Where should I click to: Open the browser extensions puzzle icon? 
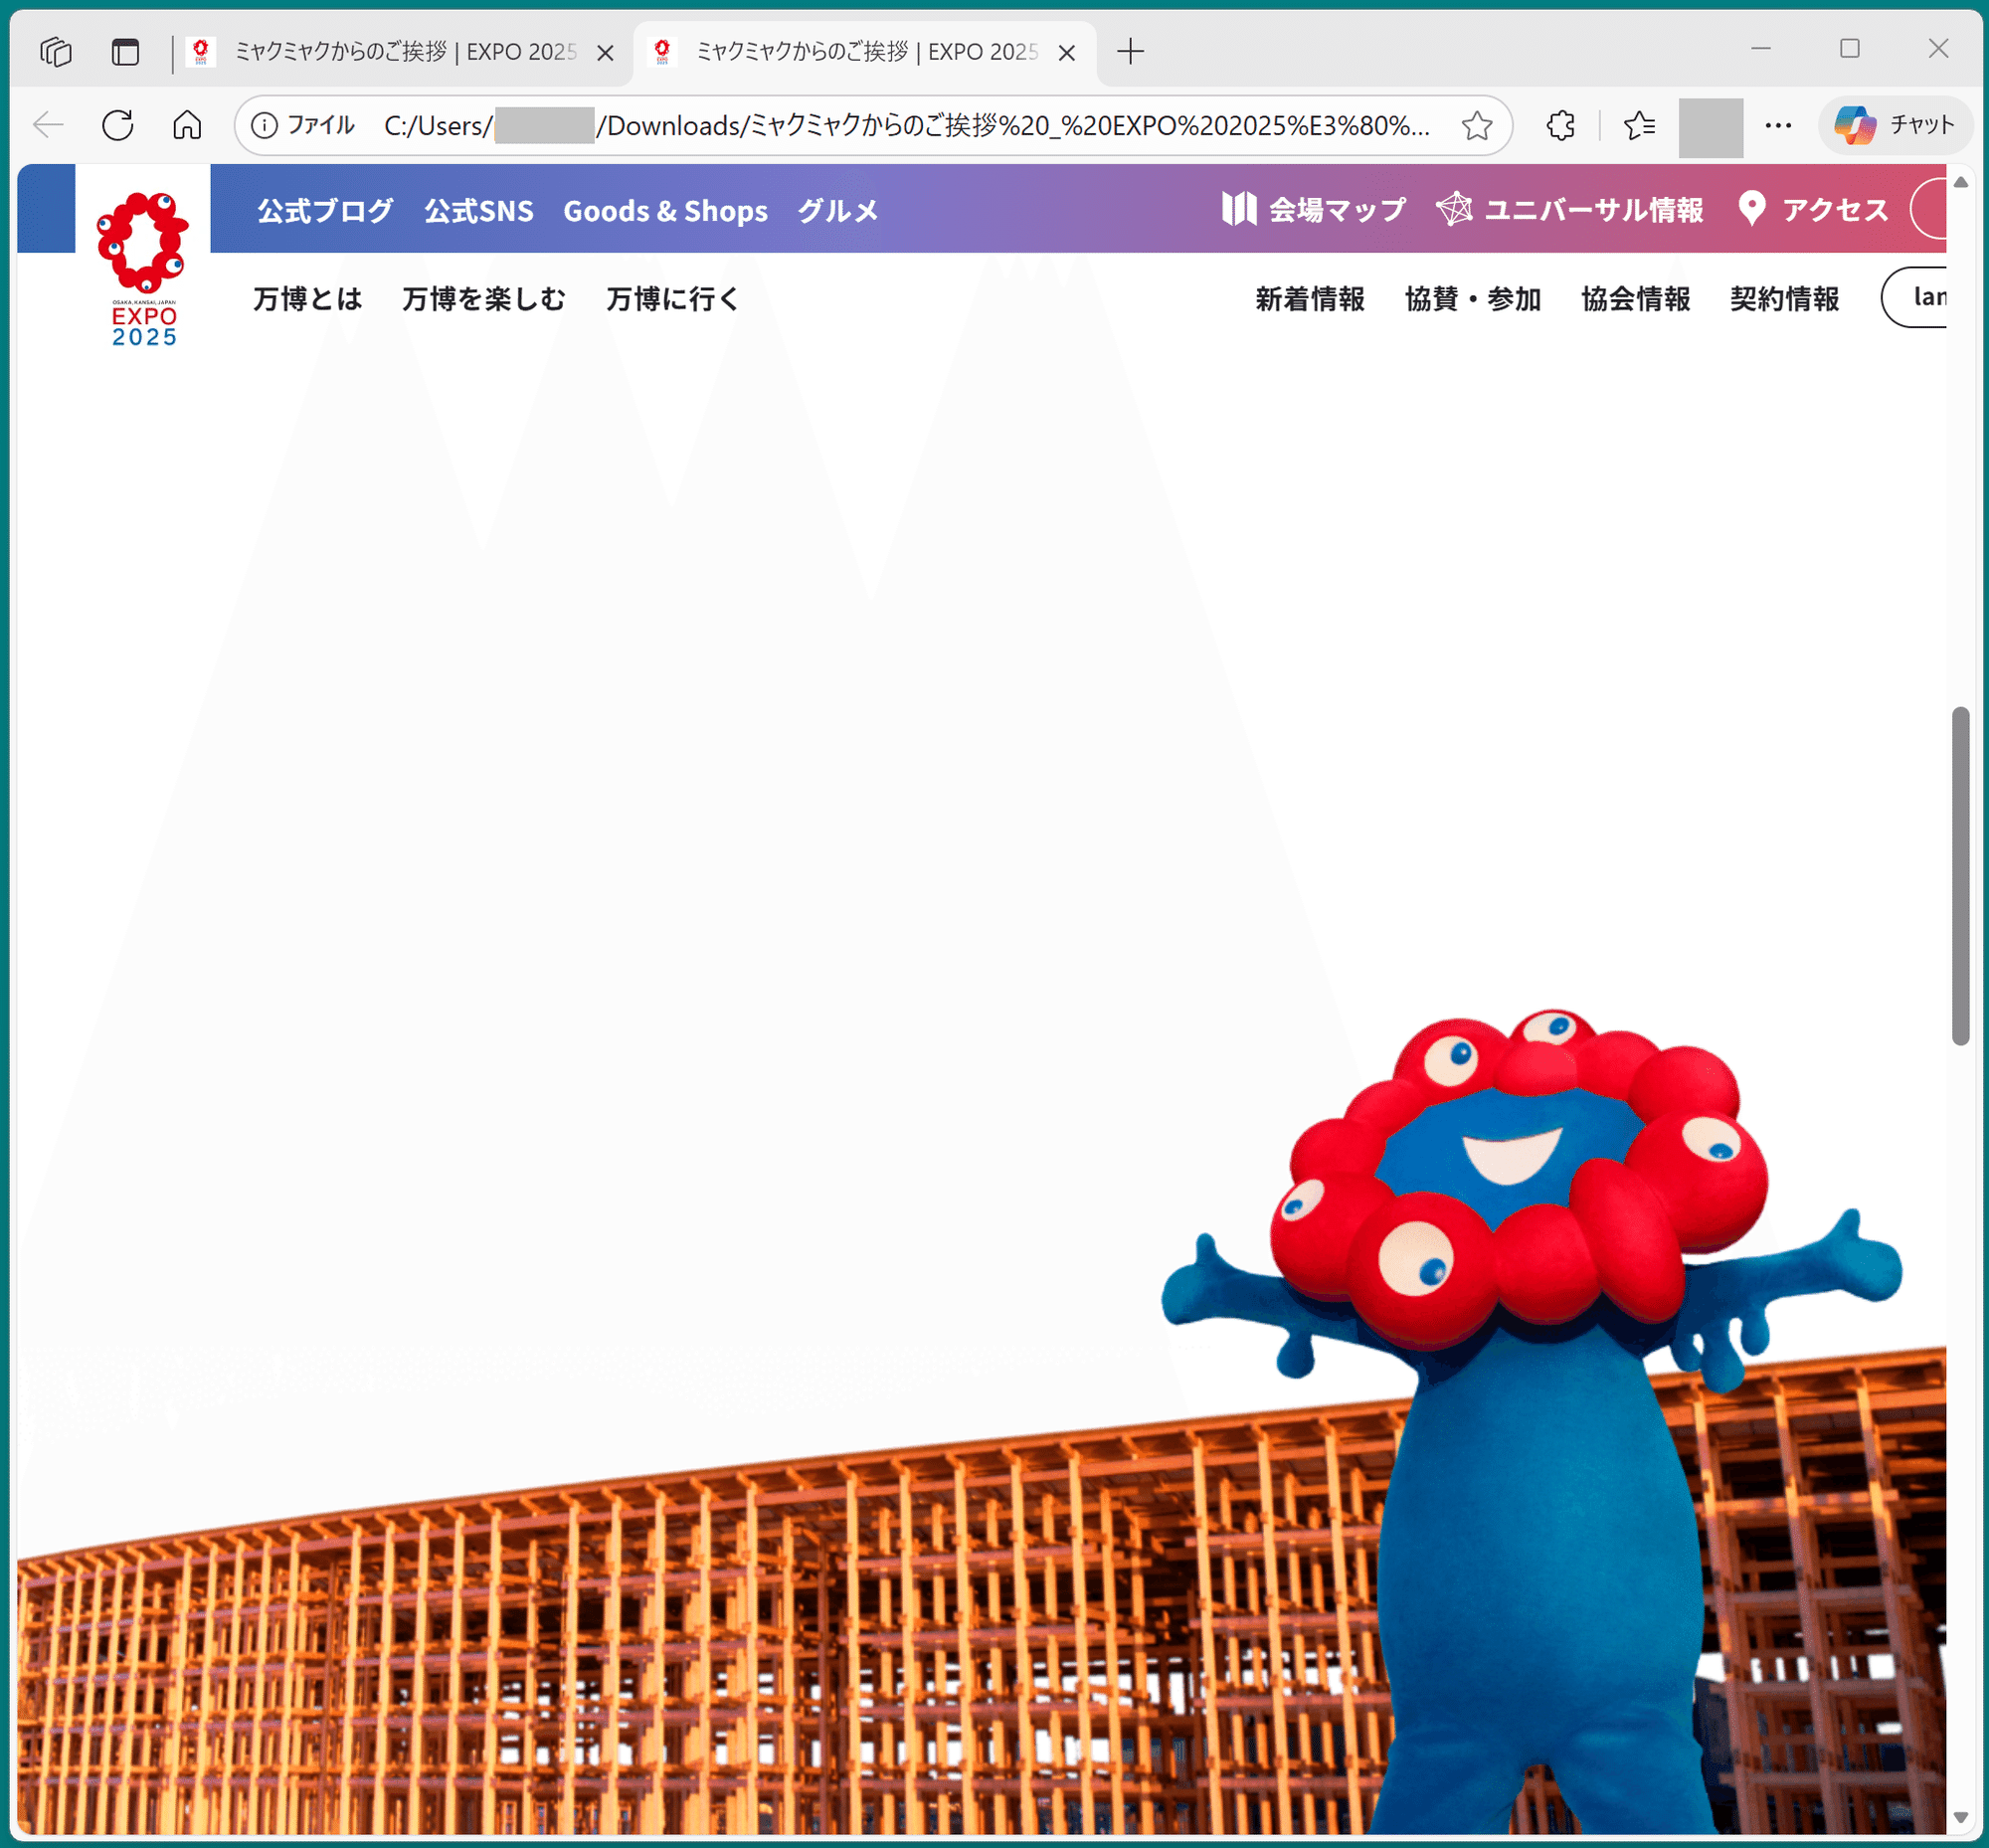coord(1560,126)
